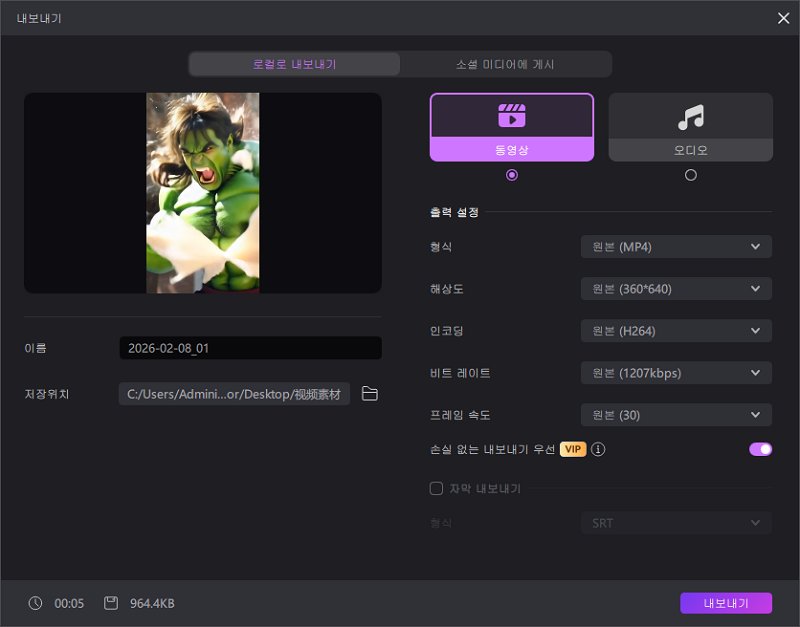Switch to the 소셜 미디어에 게시 tab
The width and height of the screenshot is (800, 627).
(x=506, y=63)
